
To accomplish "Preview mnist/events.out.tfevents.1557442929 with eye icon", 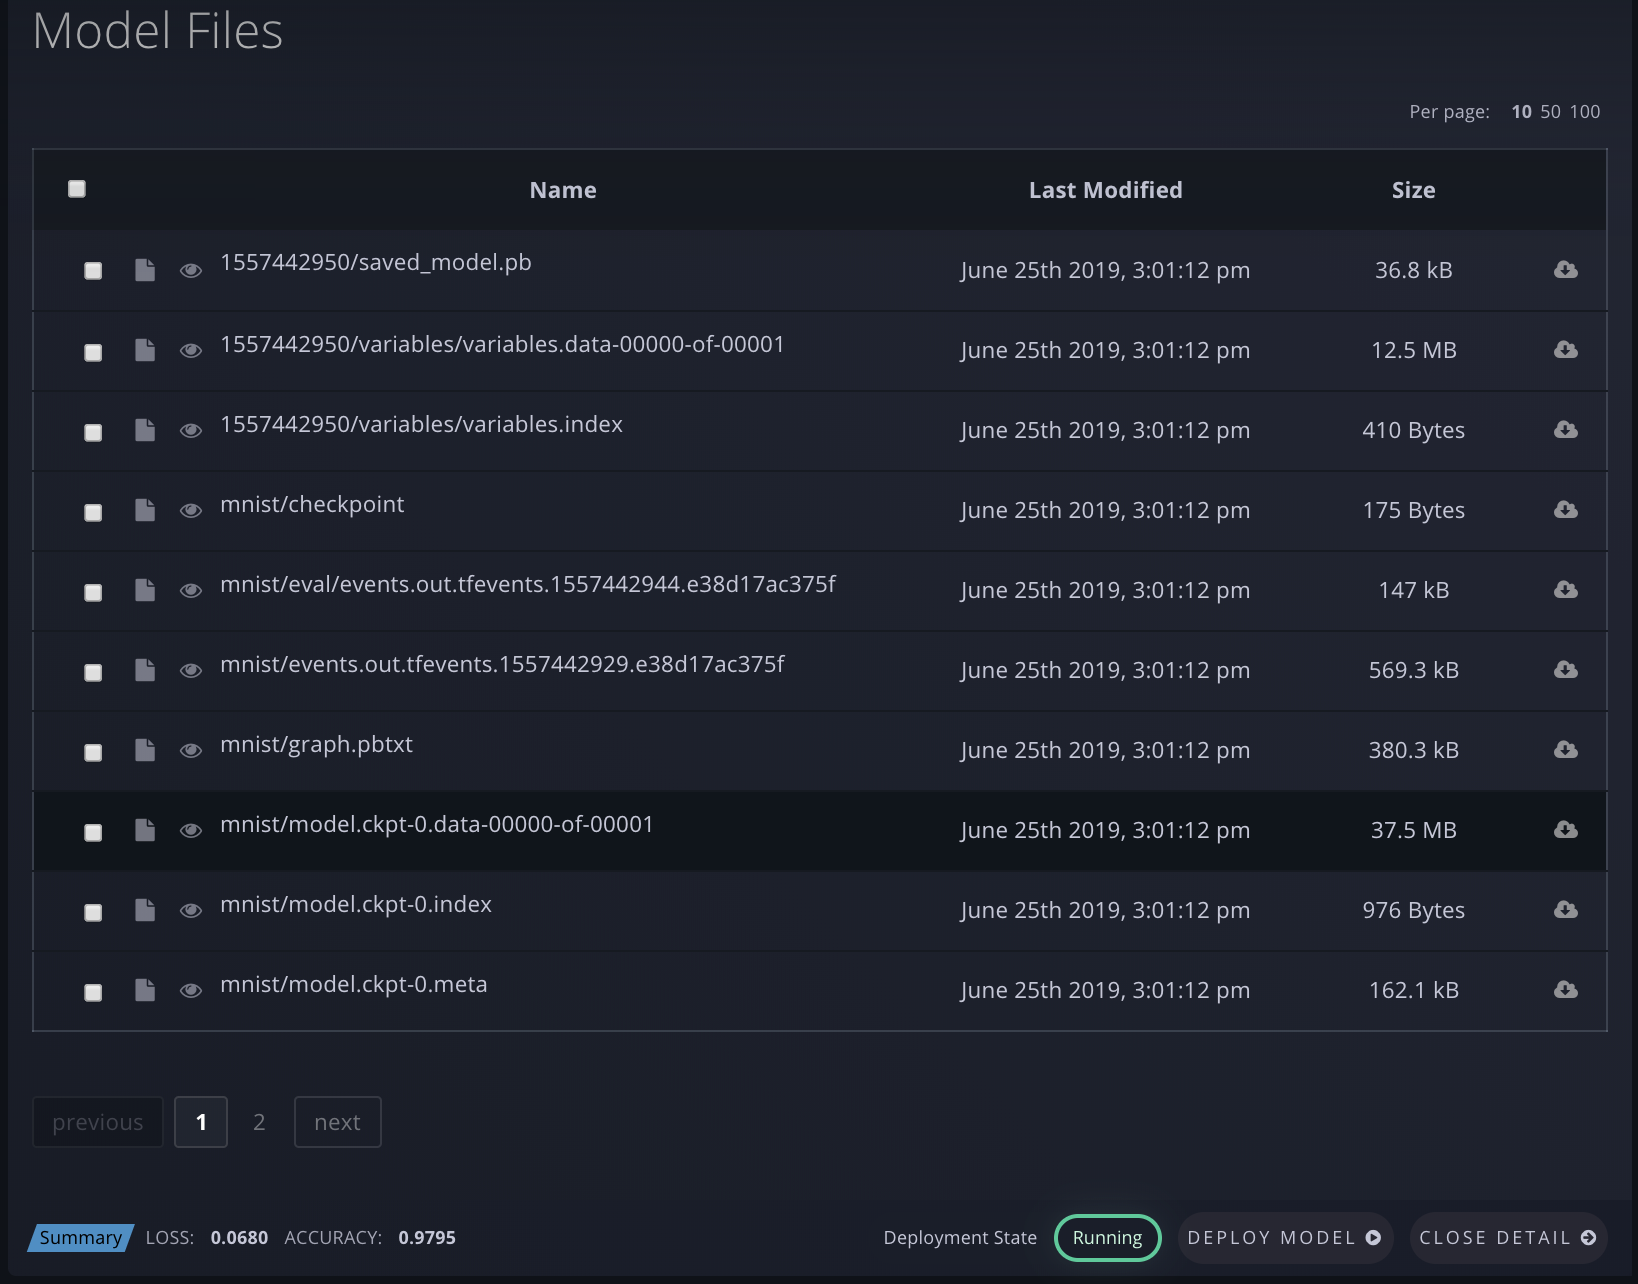I will (191, 670).
